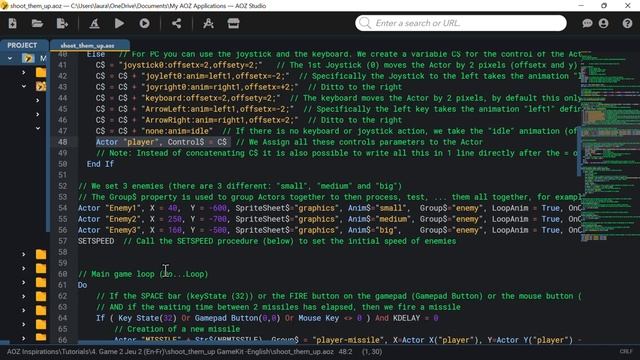Click the 'Do' keyword on line 61
The height and width of the screenshot is (360, 640).
(x=82, y=285)
